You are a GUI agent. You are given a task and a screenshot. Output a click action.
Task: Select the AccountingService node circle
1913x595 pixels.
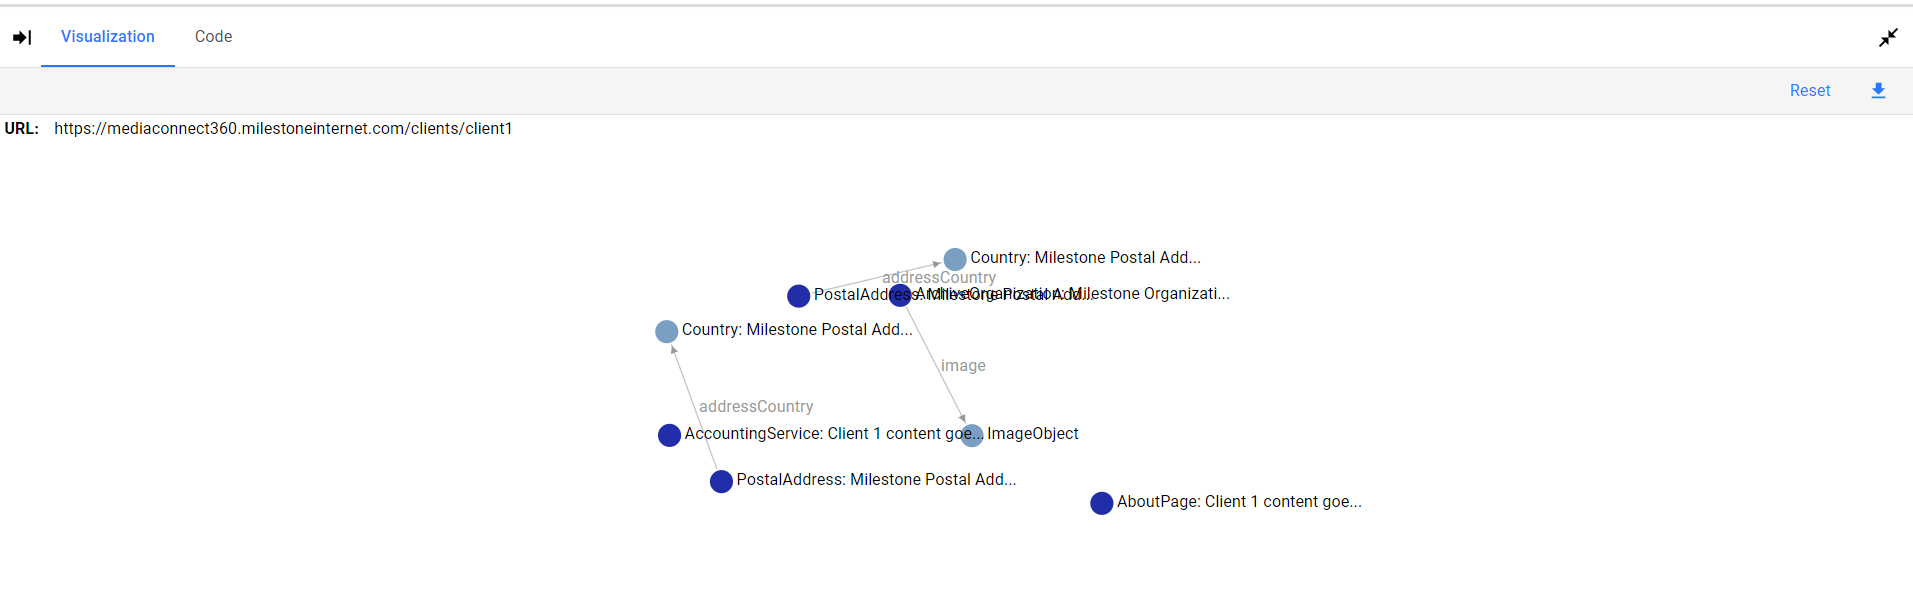[670, 435]
